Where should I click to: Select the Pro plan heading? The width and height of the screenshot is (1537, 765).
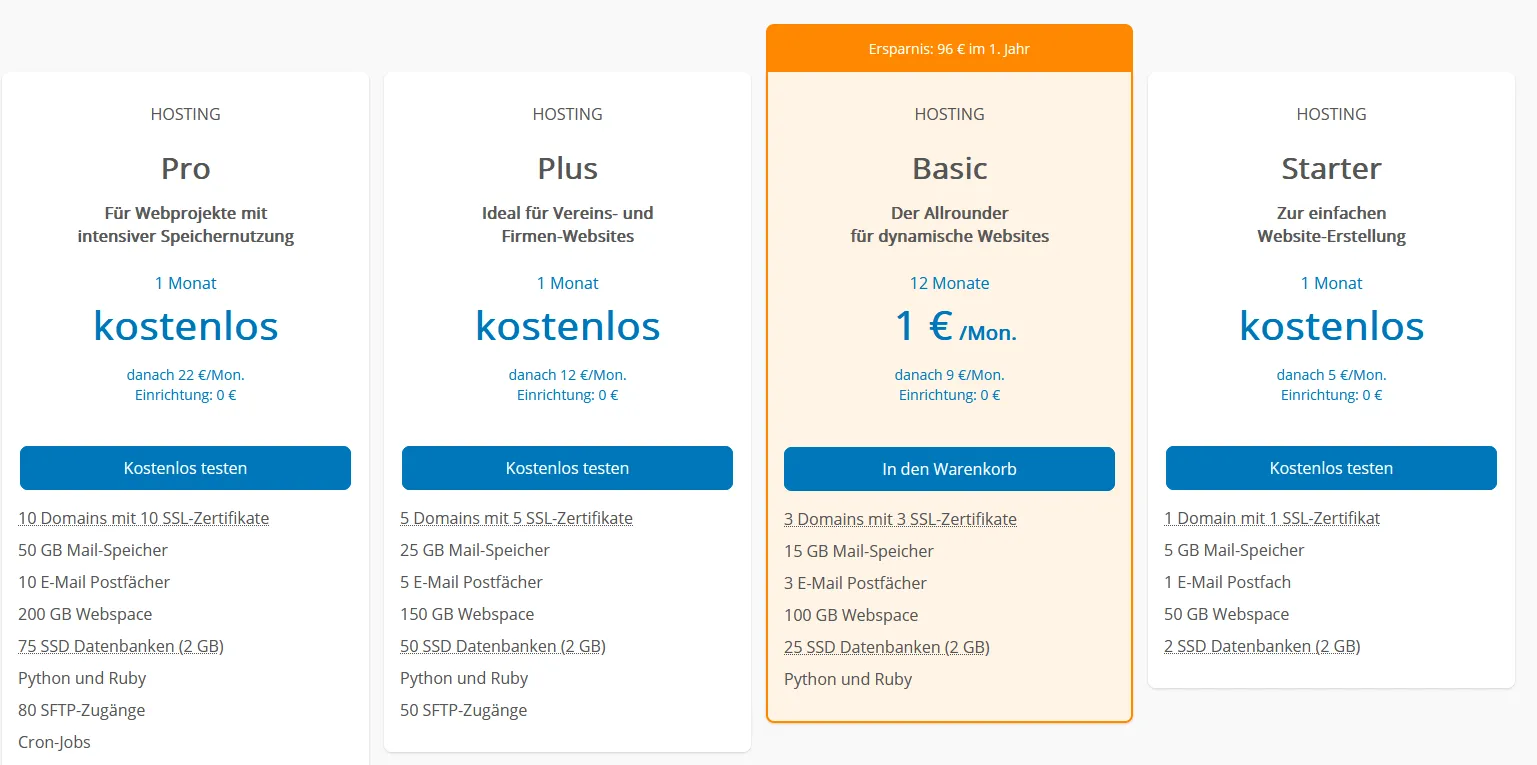185,168
